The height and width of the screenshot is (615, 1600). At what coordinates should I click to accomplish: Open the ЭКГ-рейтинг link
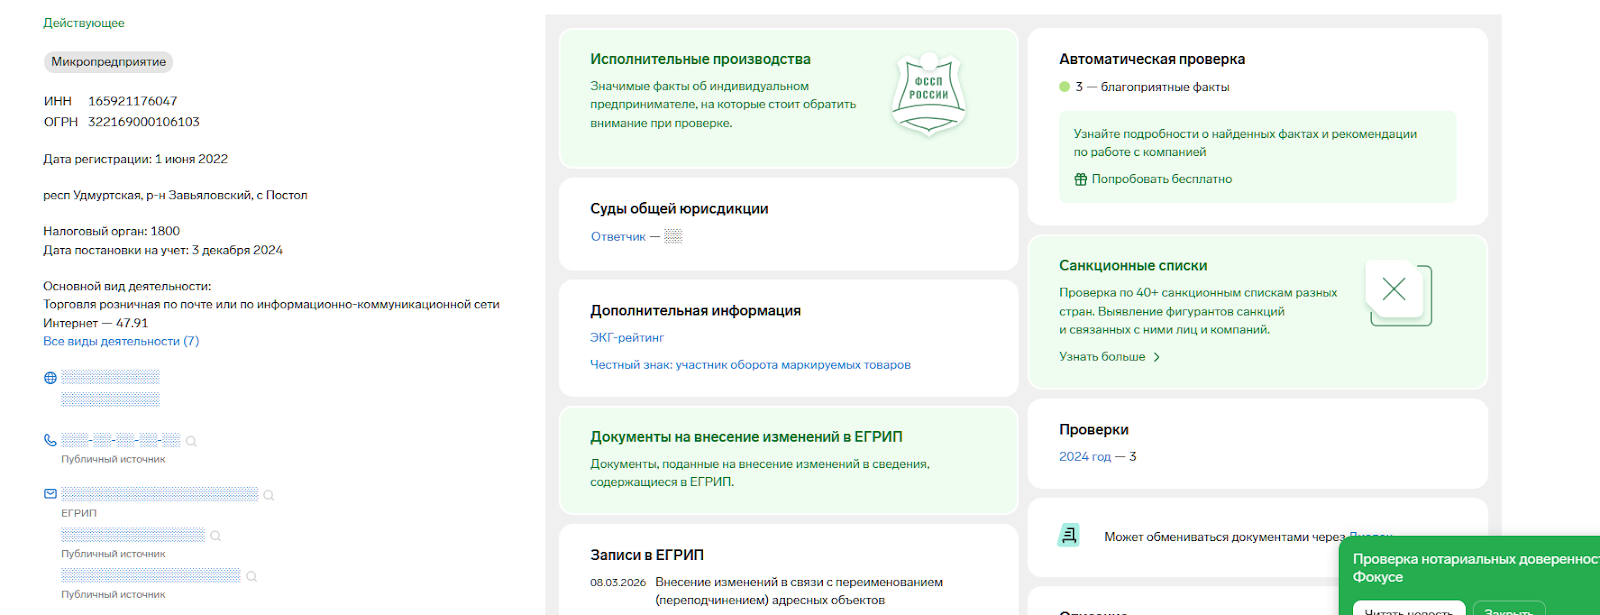tap(627, 338)
